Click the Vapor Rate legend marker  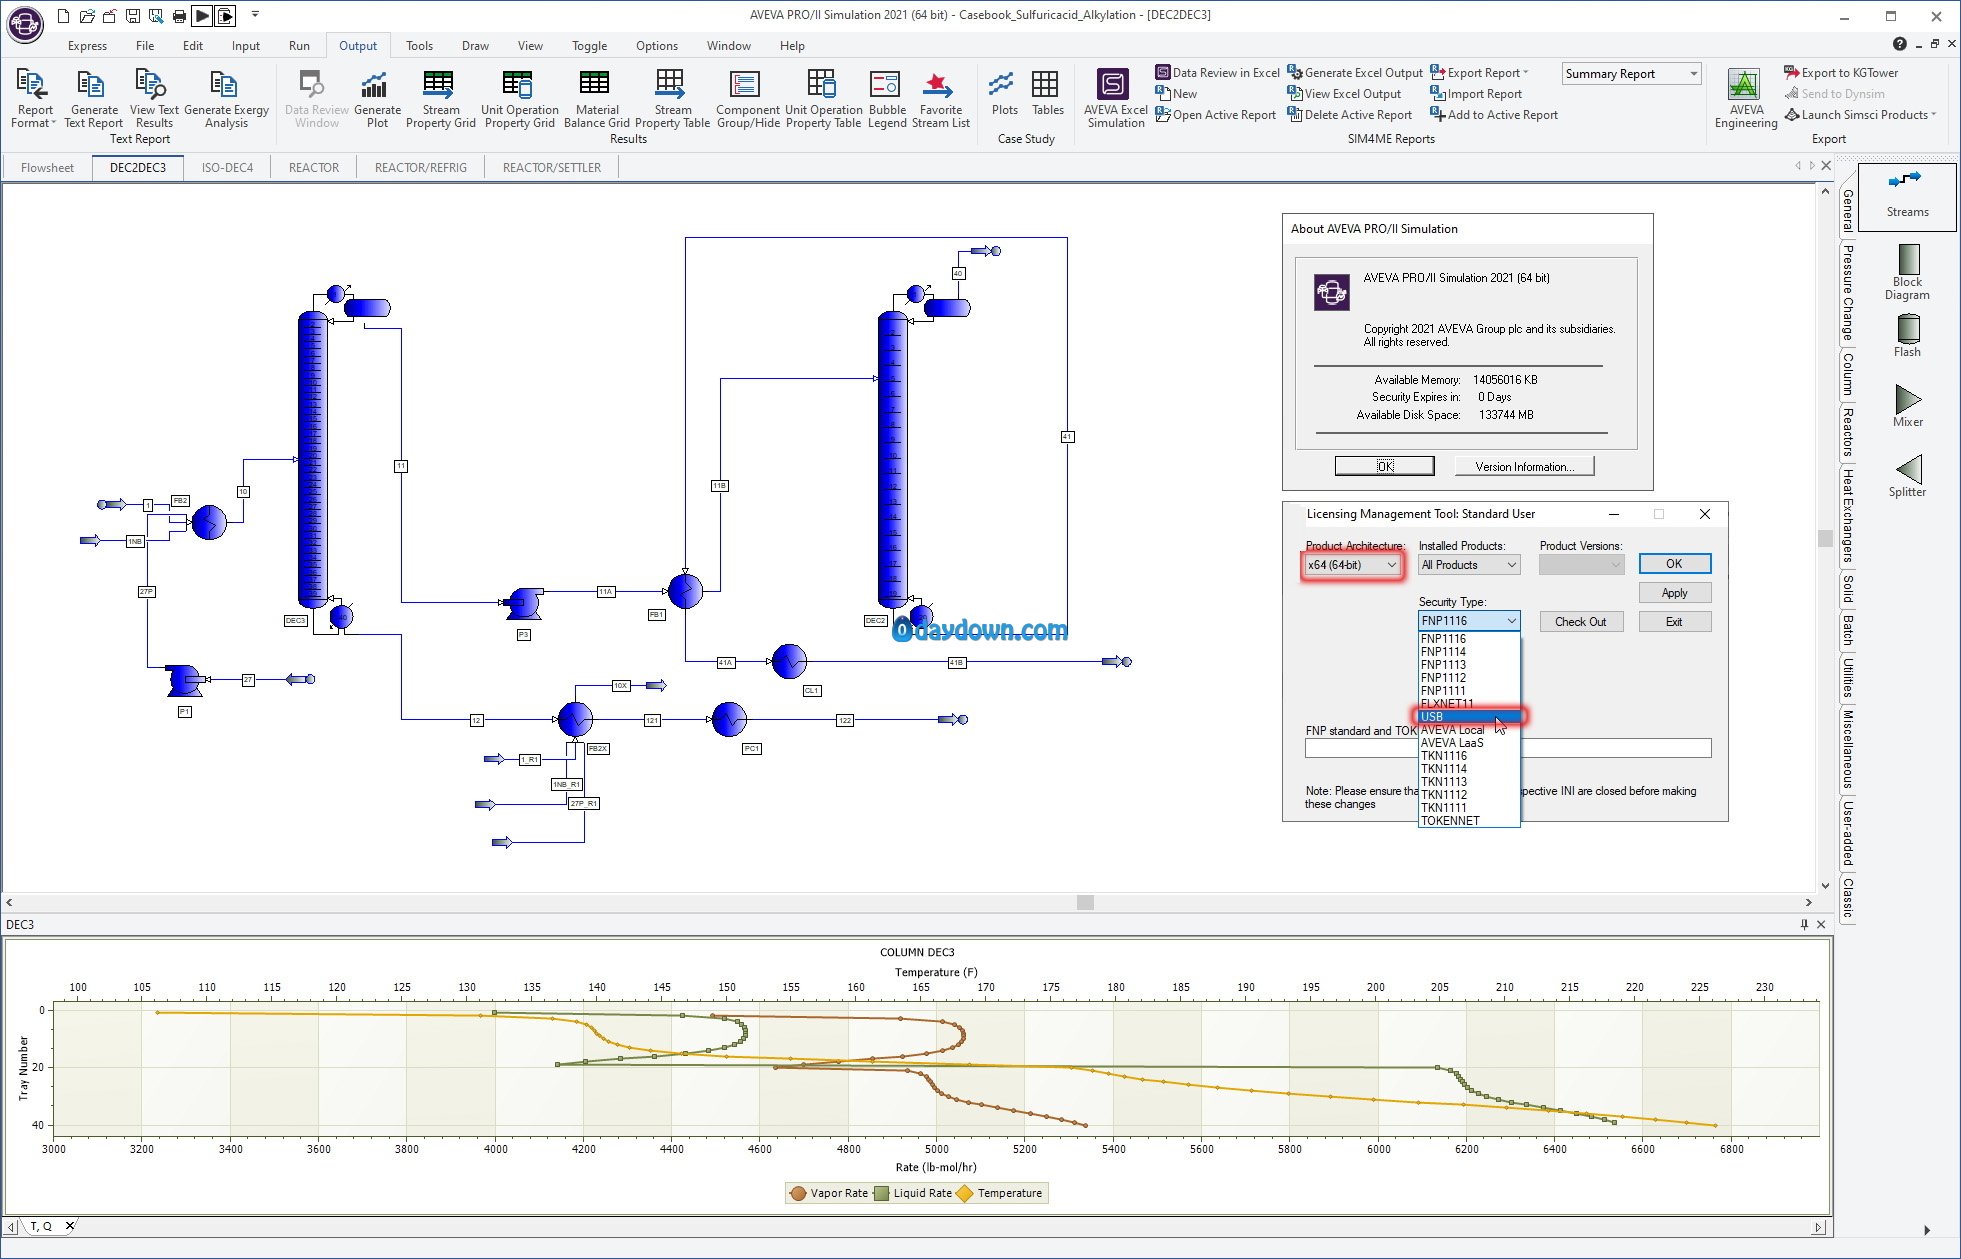click(798, 1193)
